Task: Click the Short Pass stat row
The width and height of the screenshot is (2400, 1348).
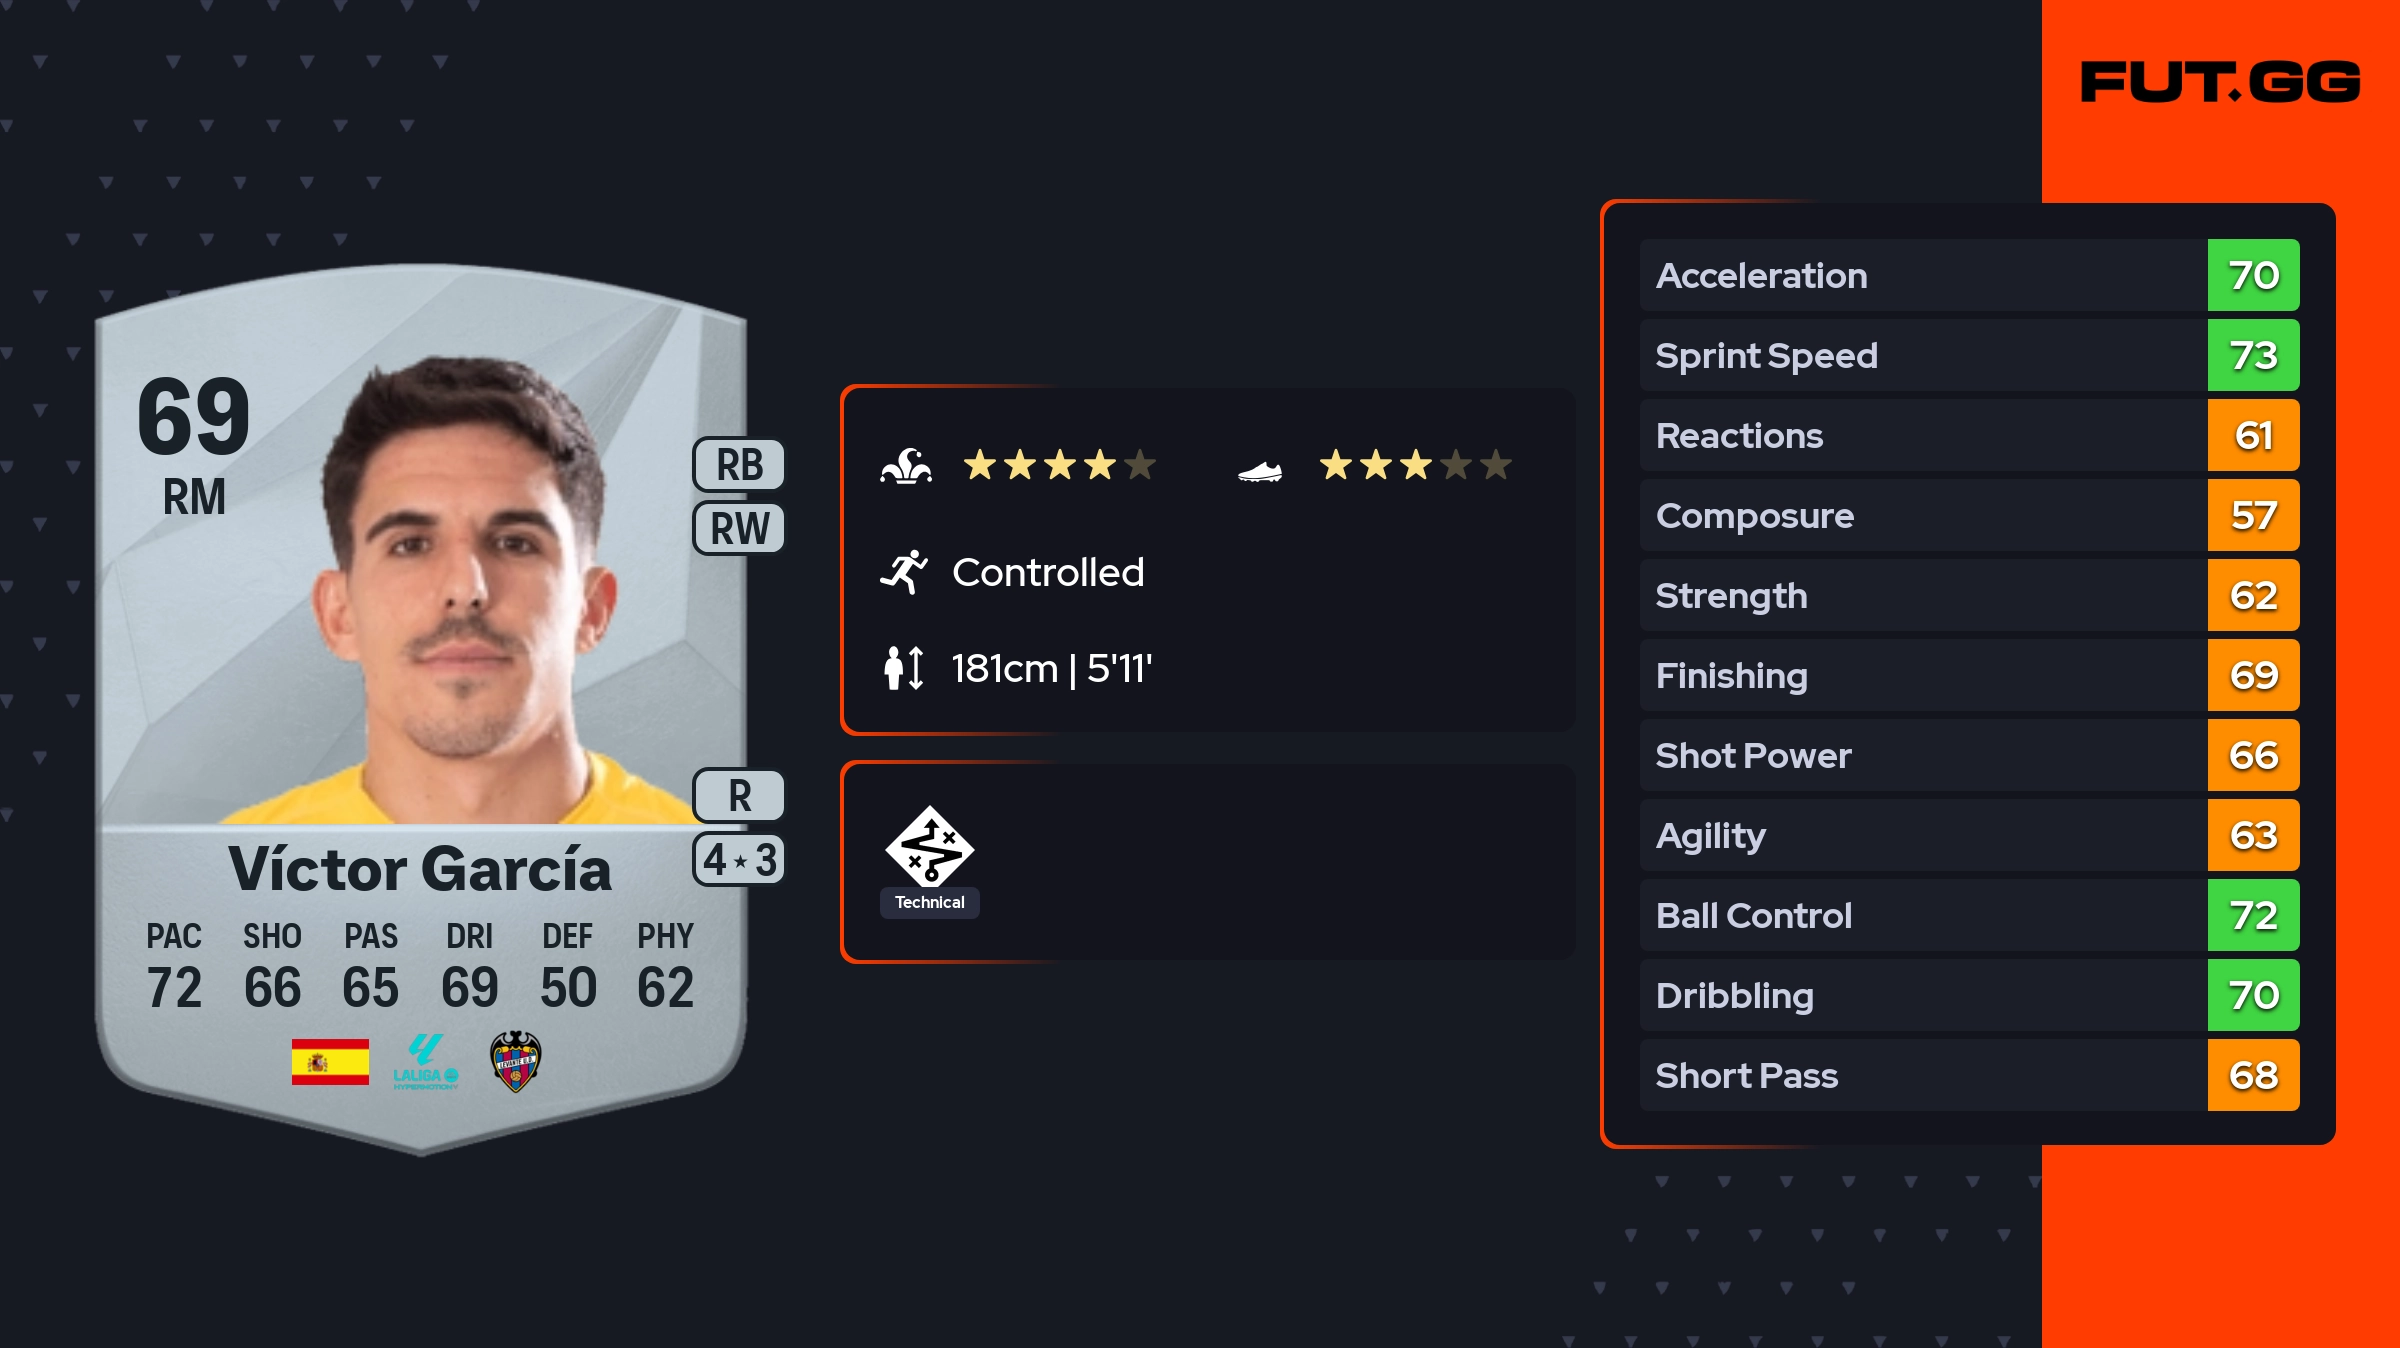Action: coord(1920,1075)
